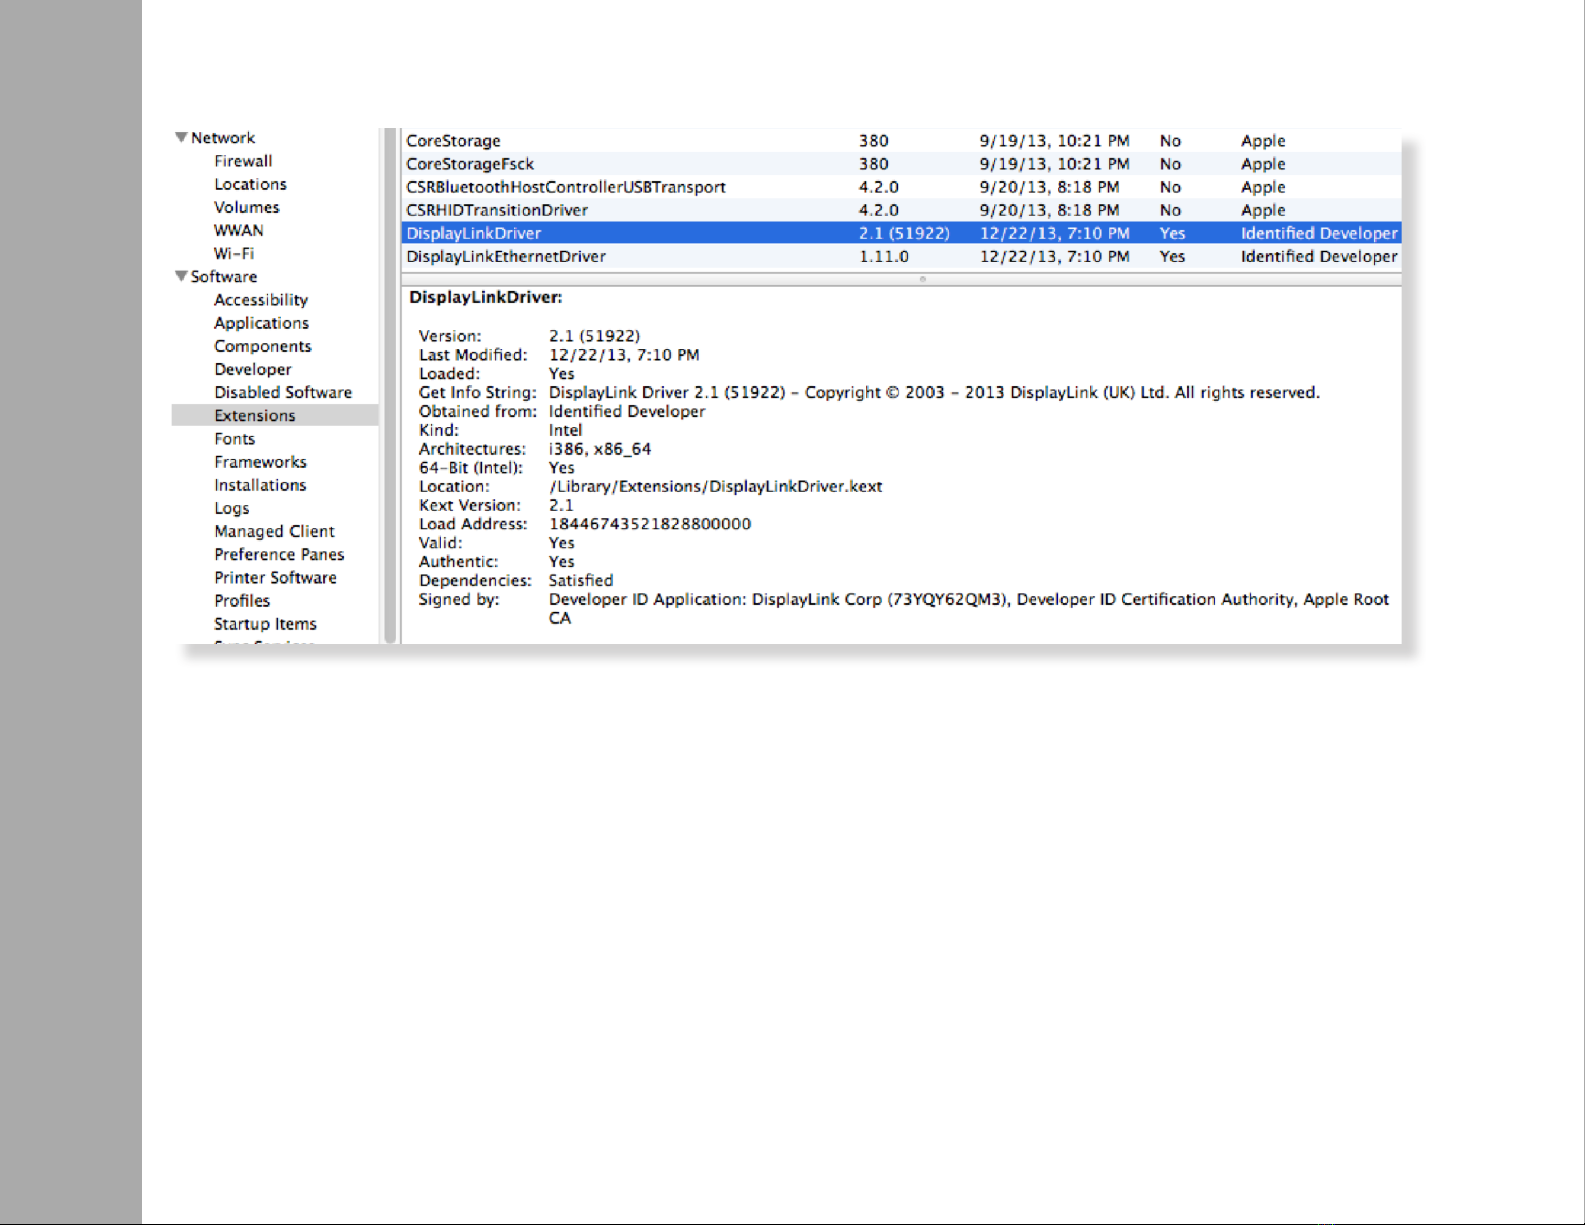The height and width of the screenshot is (1225, 1585).
Task: Open Startup Items in the sidebar
Action: click(265, 624)
